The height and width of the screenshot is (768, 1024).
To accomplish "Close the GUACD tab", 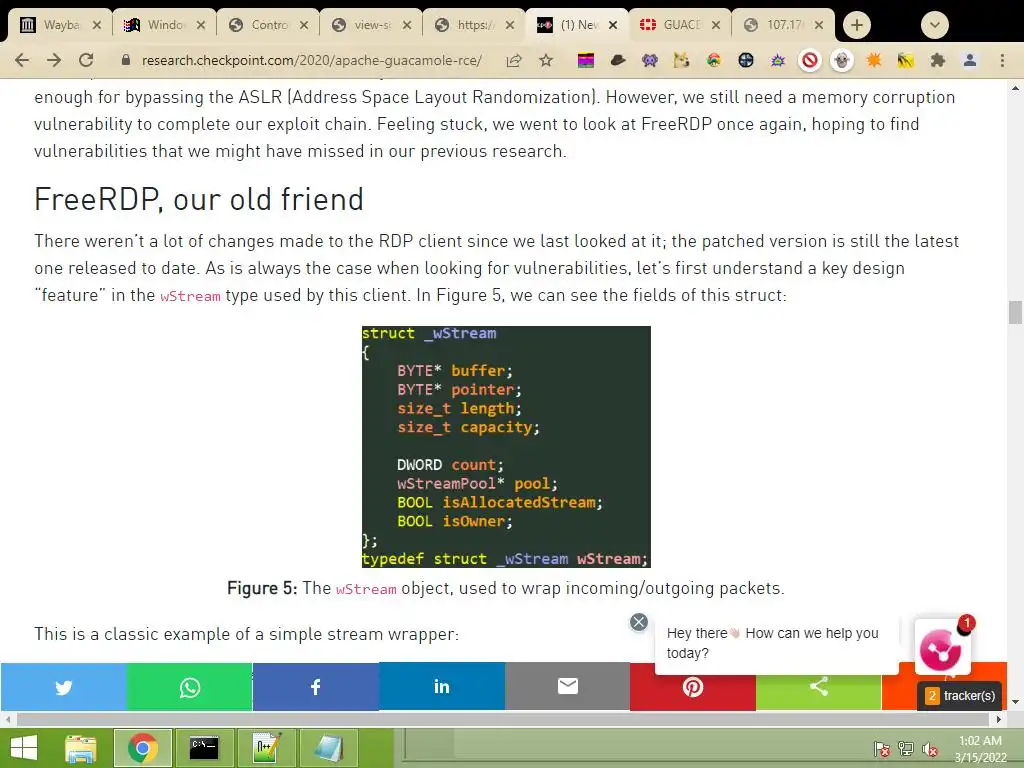I will (x=716, y=25).
